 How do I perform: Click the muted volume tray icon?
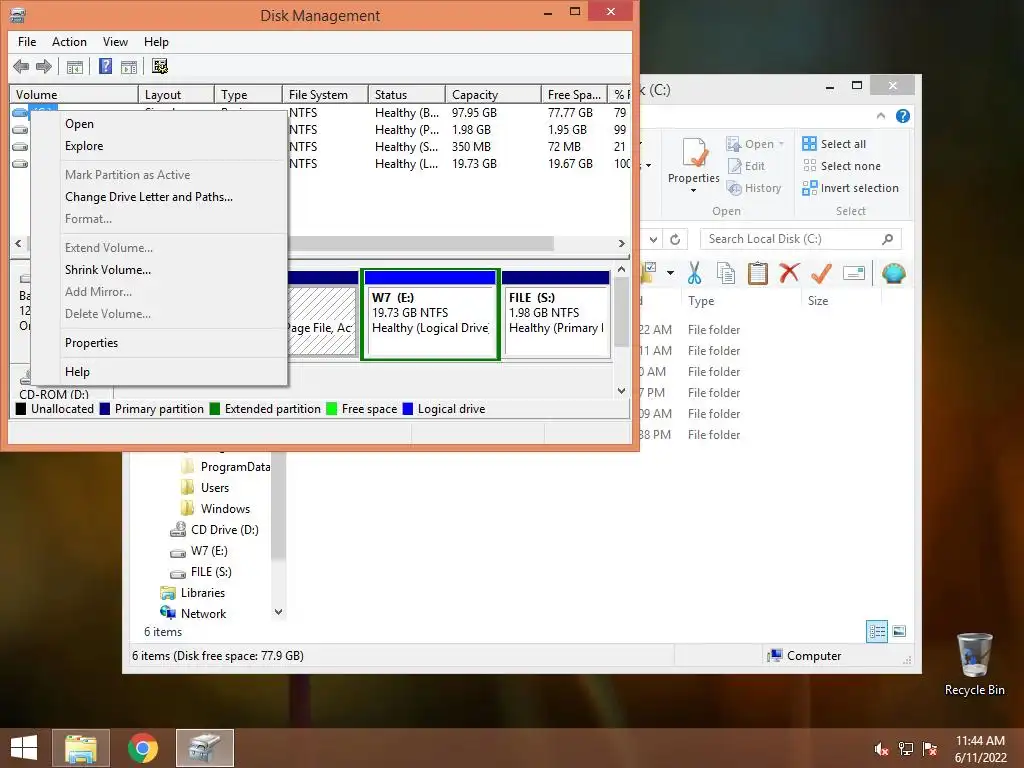[881, 749]
